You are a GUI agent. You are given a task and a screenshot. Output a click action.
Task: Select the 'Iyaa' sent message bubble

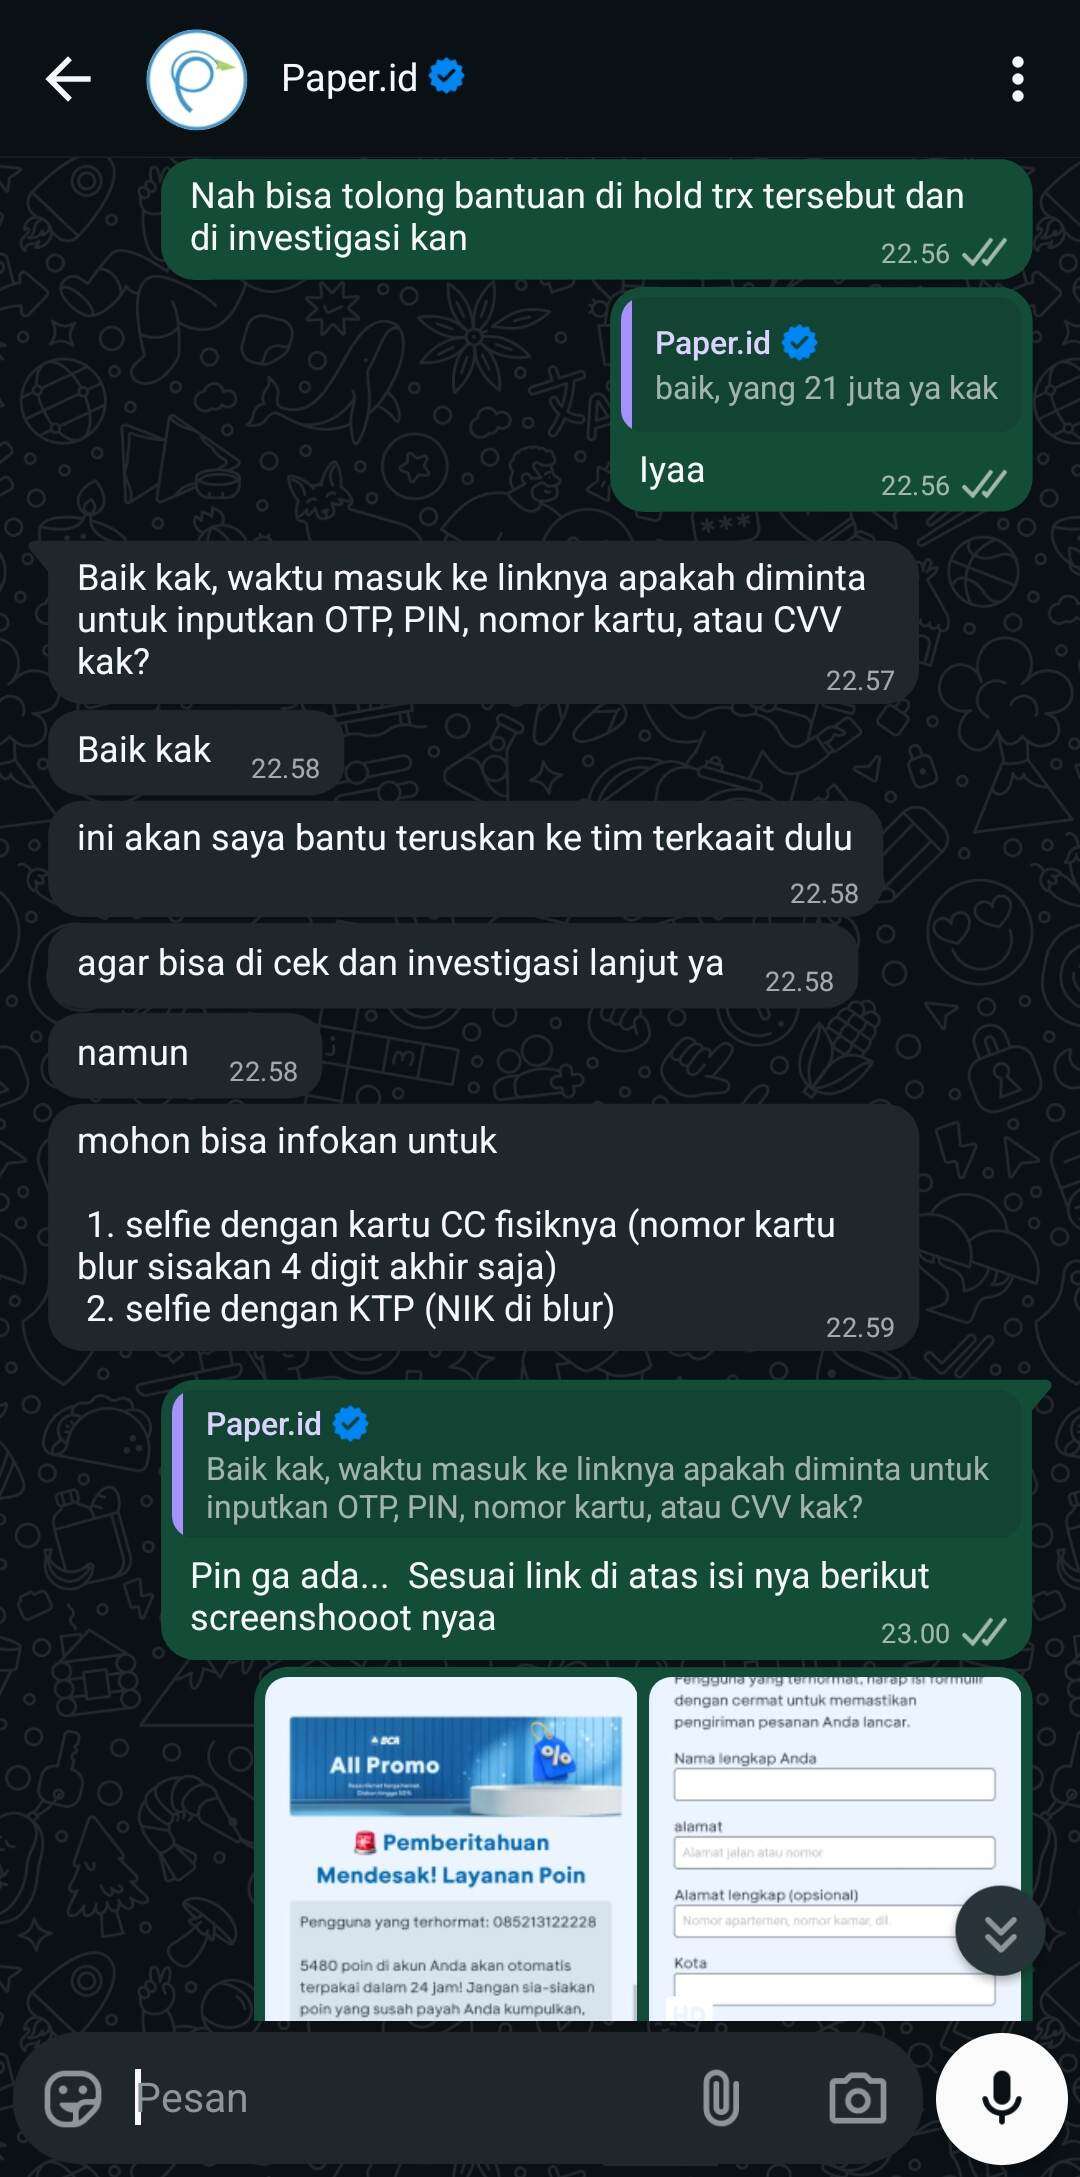[821, 400]
